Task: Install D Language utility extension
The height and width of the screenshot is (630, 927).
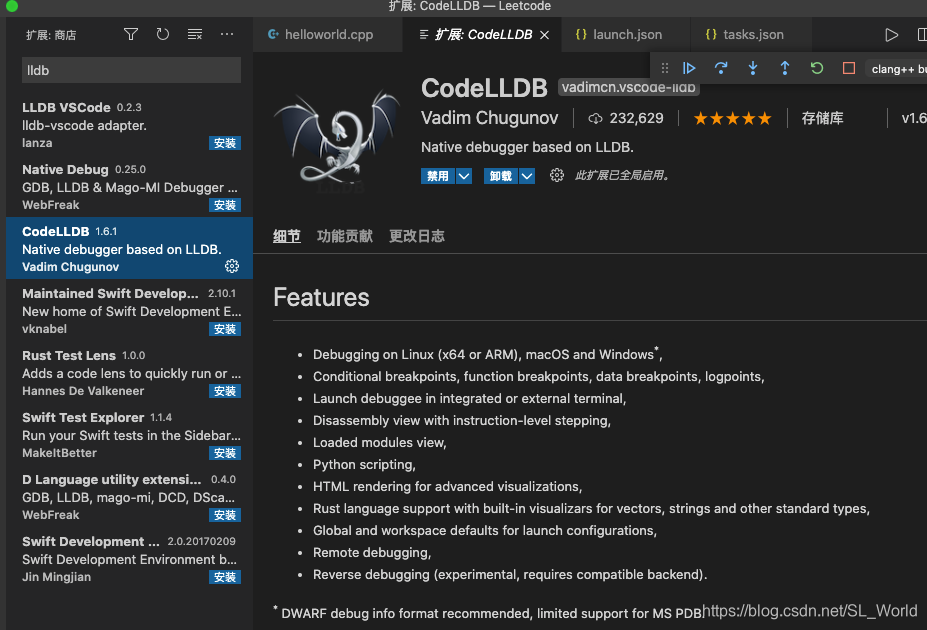Action: (225, 515)
